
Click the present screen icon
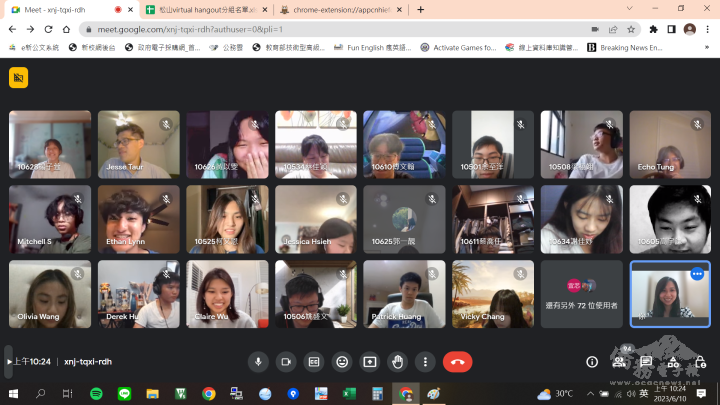click(370, 361)
